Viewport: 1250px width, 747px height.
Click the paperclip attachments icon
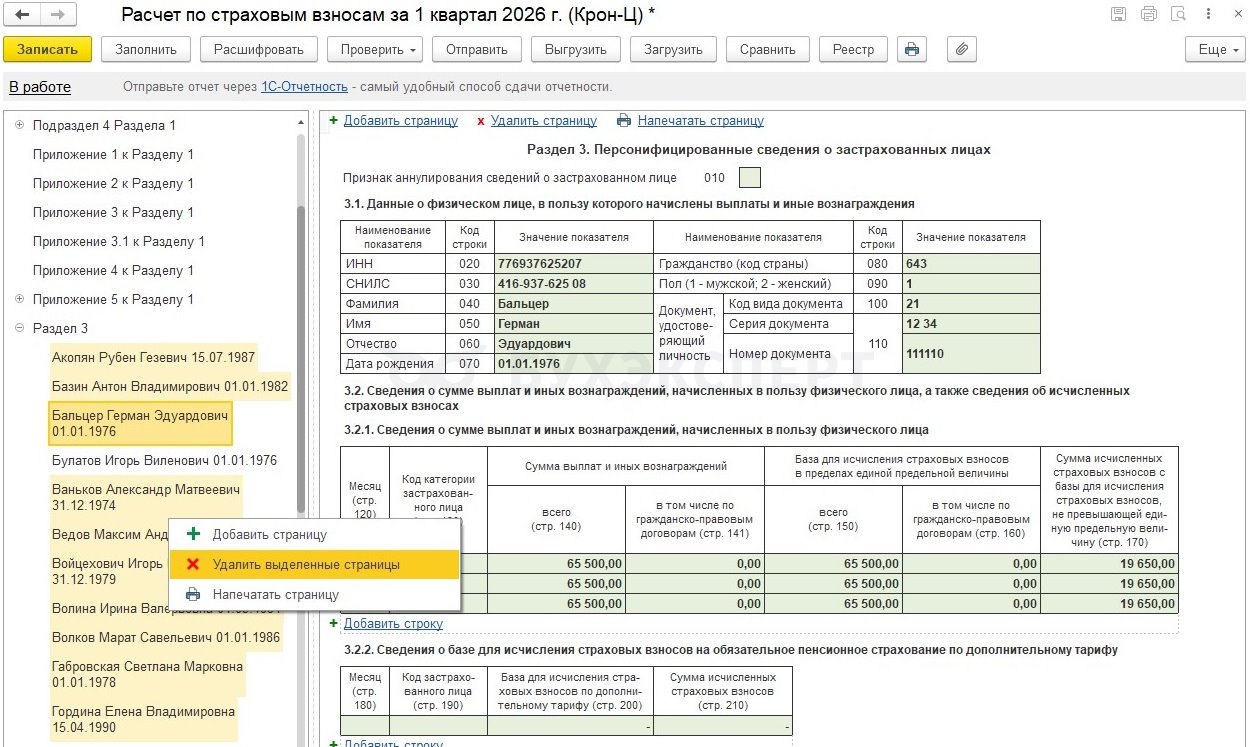click(x=961, y=49)
